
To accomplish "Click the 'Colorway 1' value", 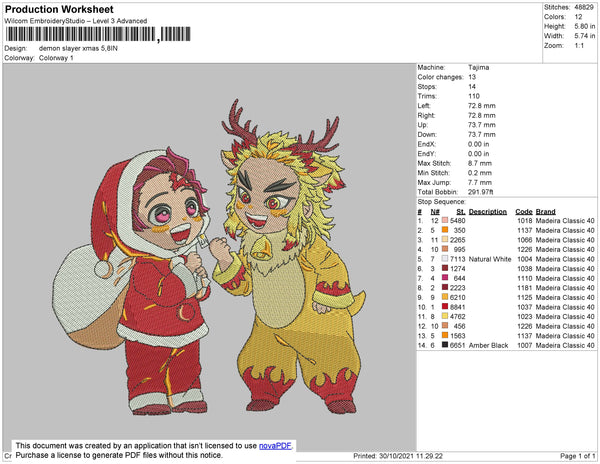I will pyautogui.click(x=56, y=58).
